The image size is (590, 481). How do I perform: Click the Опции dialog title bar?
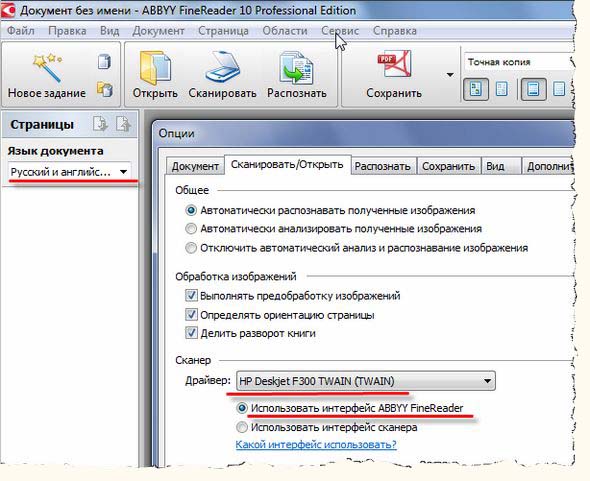[x=363, y=133]
